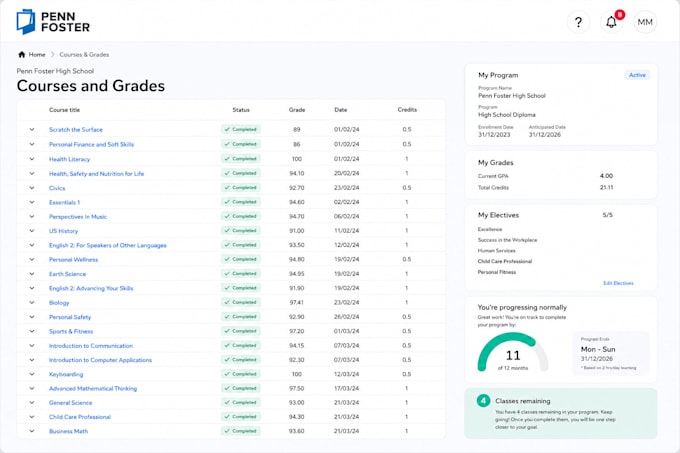Screen dimensions: 680x453
Task: Open Scratch the Surface course link
Action: 76,130
